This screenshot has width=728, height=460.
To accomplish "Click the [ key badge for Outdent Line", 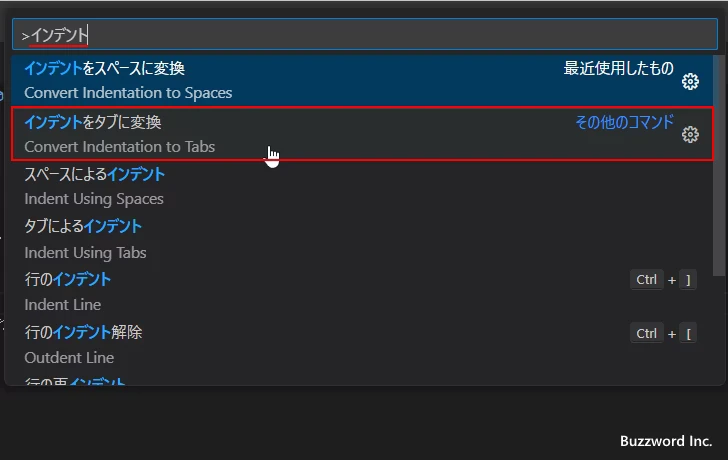I will [x=688, y=333].
